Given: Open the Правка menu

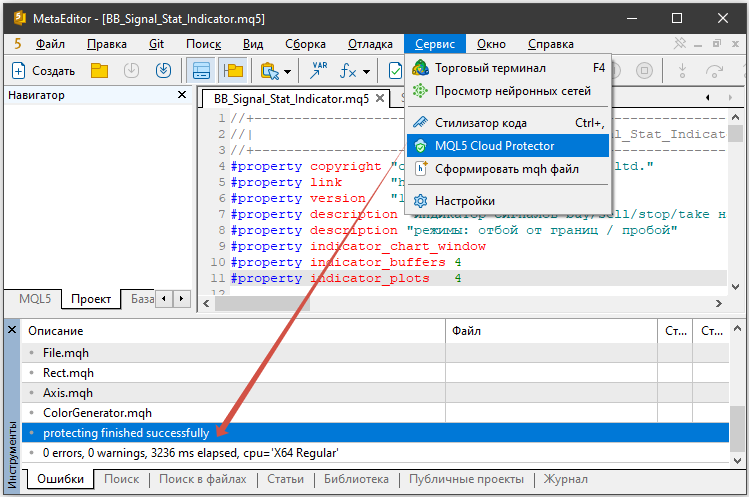Looking at the screenshot, I should click(107, 44).
